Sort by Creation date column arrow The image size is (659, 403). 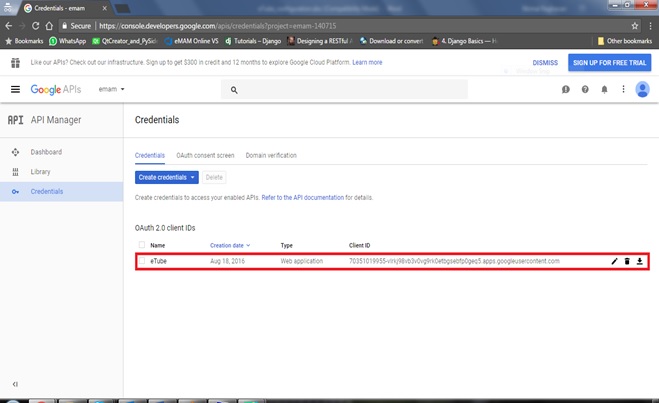click(x=248, y=245)
